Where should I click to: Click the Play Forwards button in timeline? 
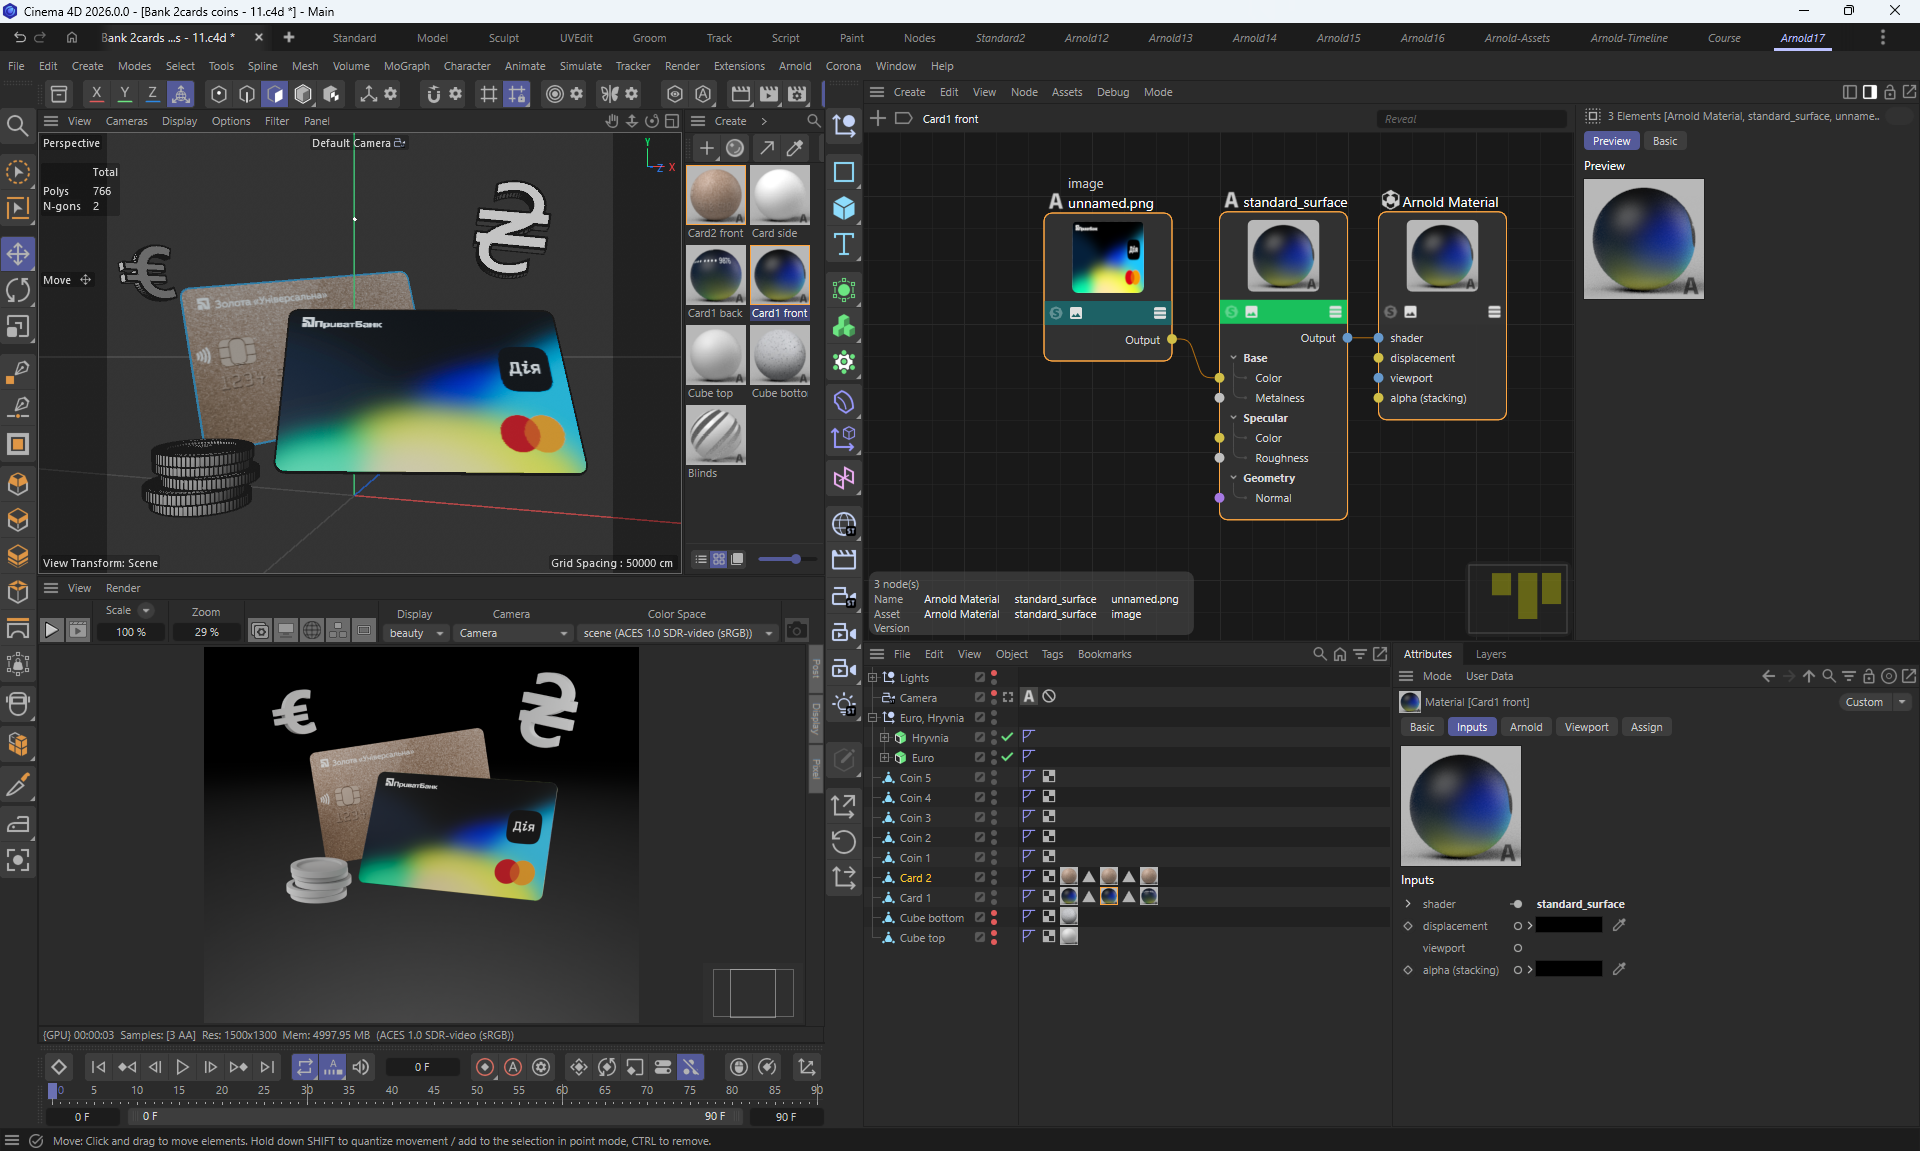tap(182, 1067)
